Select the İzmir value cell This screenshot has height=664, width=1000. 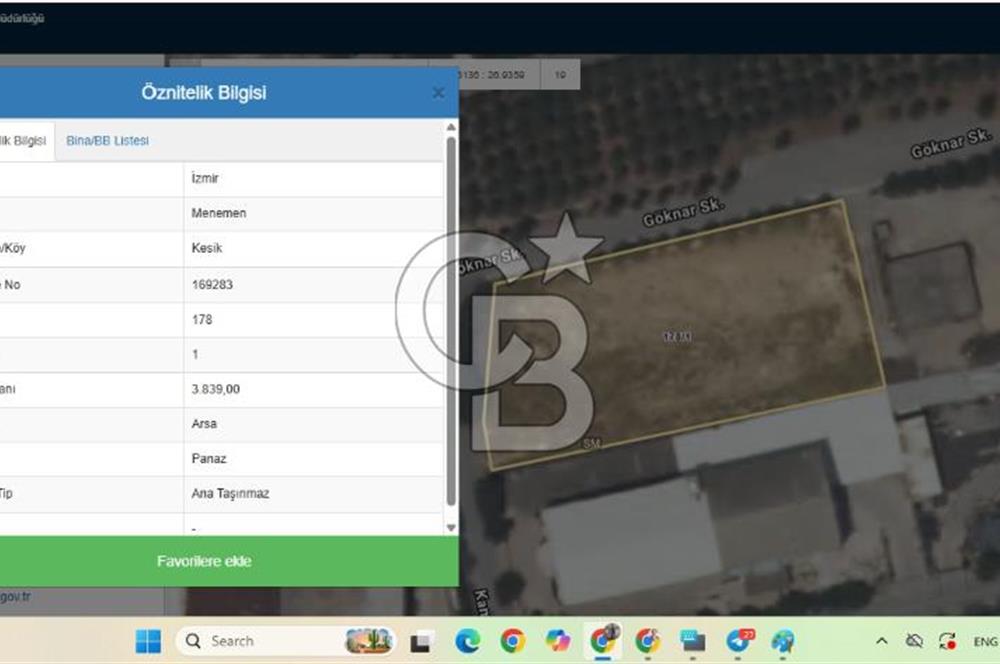pos(313,179)
